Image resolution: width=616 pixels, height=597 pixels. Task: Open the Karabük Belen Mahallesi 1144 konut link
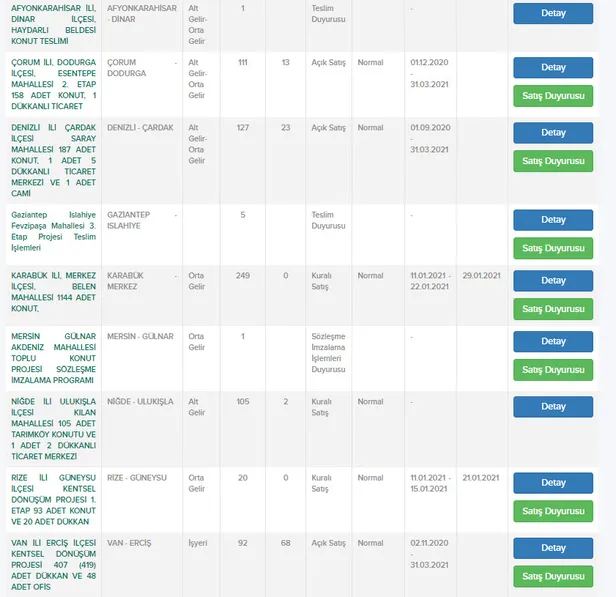coord(51,292)
